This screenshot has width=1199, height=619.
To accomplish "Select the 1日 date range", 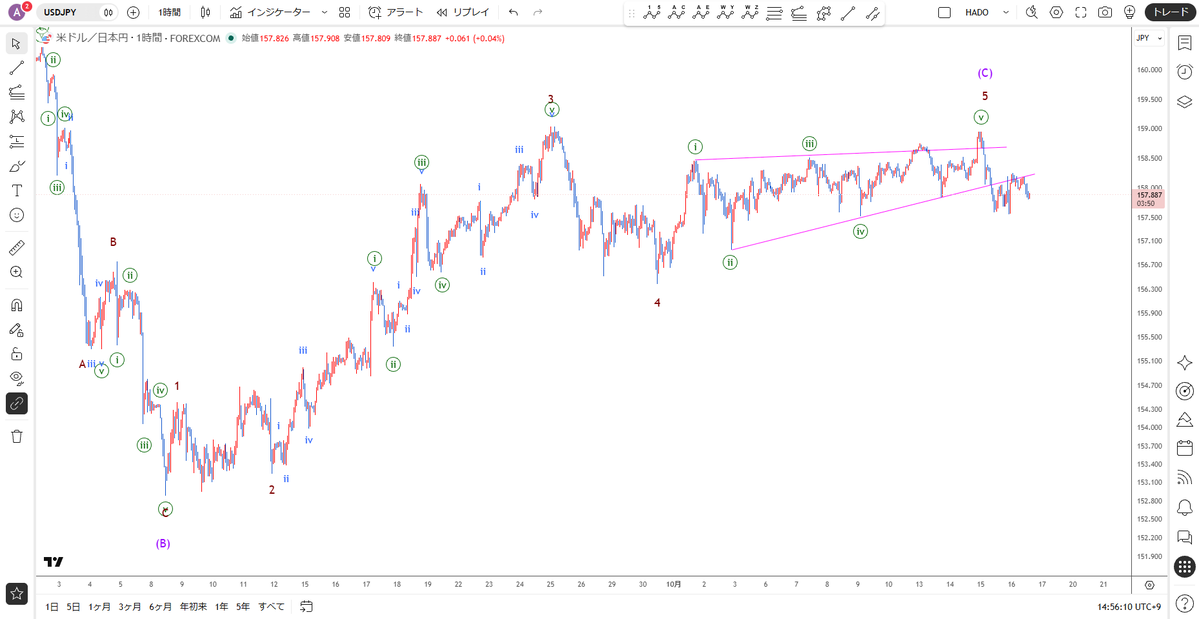I will coord(51,607).
